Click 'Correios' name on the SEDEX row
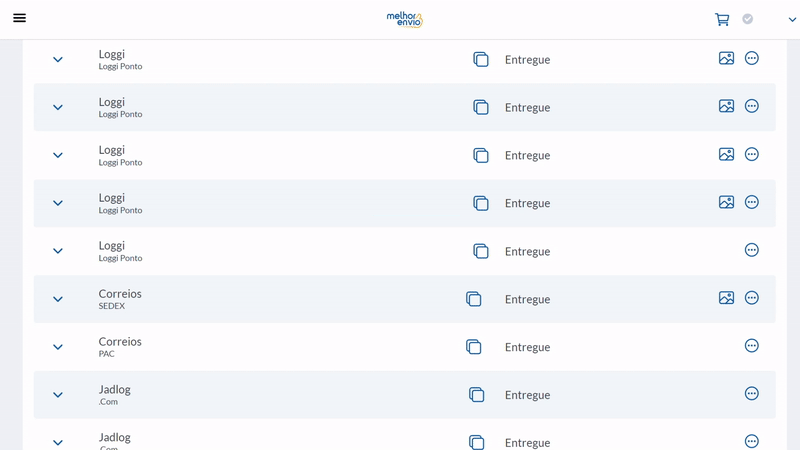This screenshot has width=800, height=450. 120,294
